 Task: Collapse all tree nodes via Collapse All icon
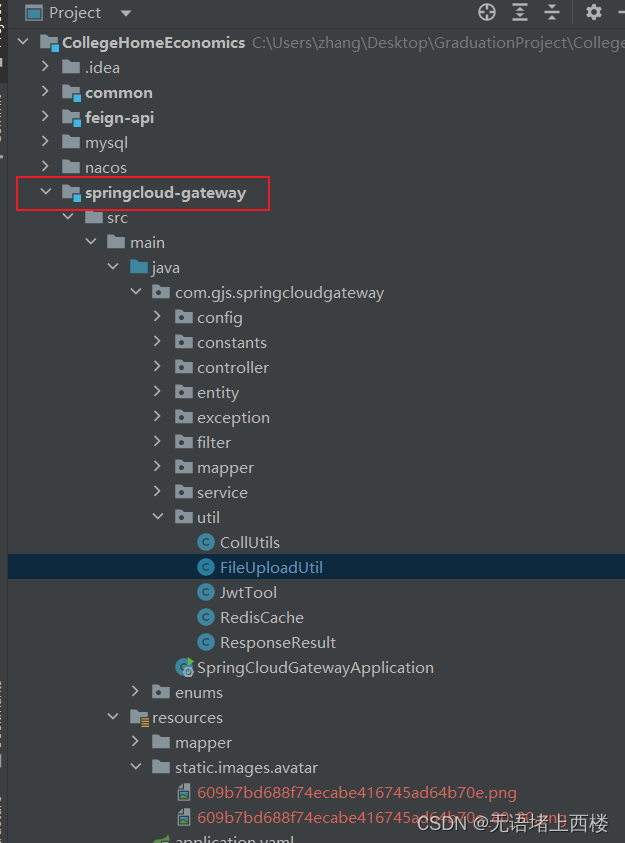tap(553, 12)
